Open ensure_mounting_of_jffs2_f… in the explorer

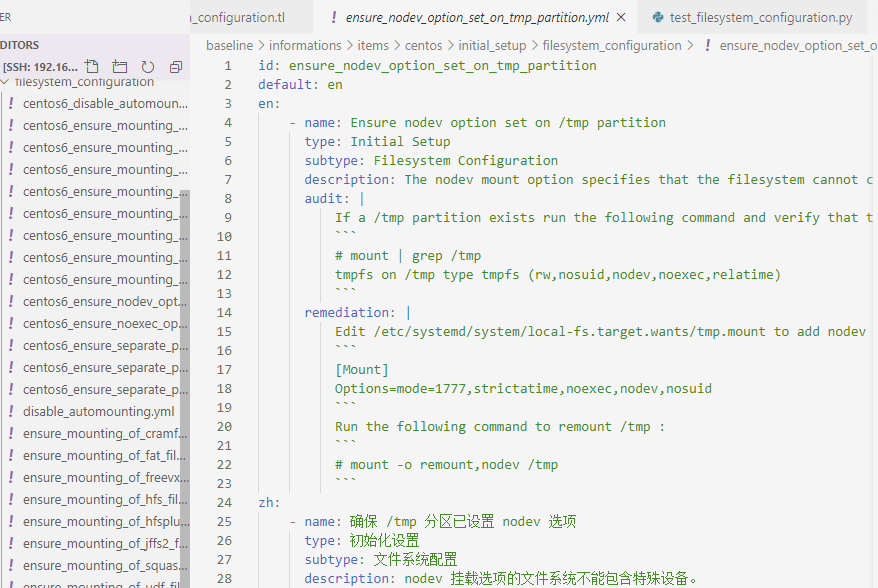click(x=105, y=543)
